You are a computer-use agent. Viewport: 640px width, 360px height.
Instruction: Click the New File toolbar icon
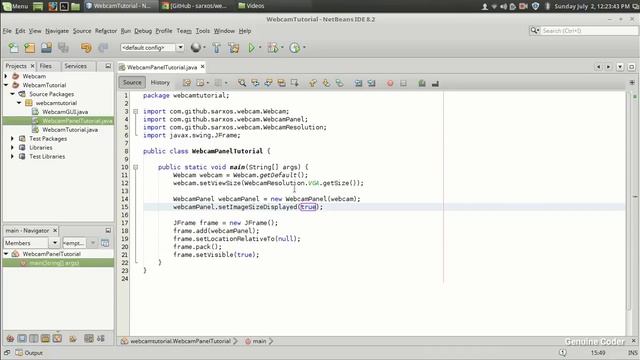13,48
